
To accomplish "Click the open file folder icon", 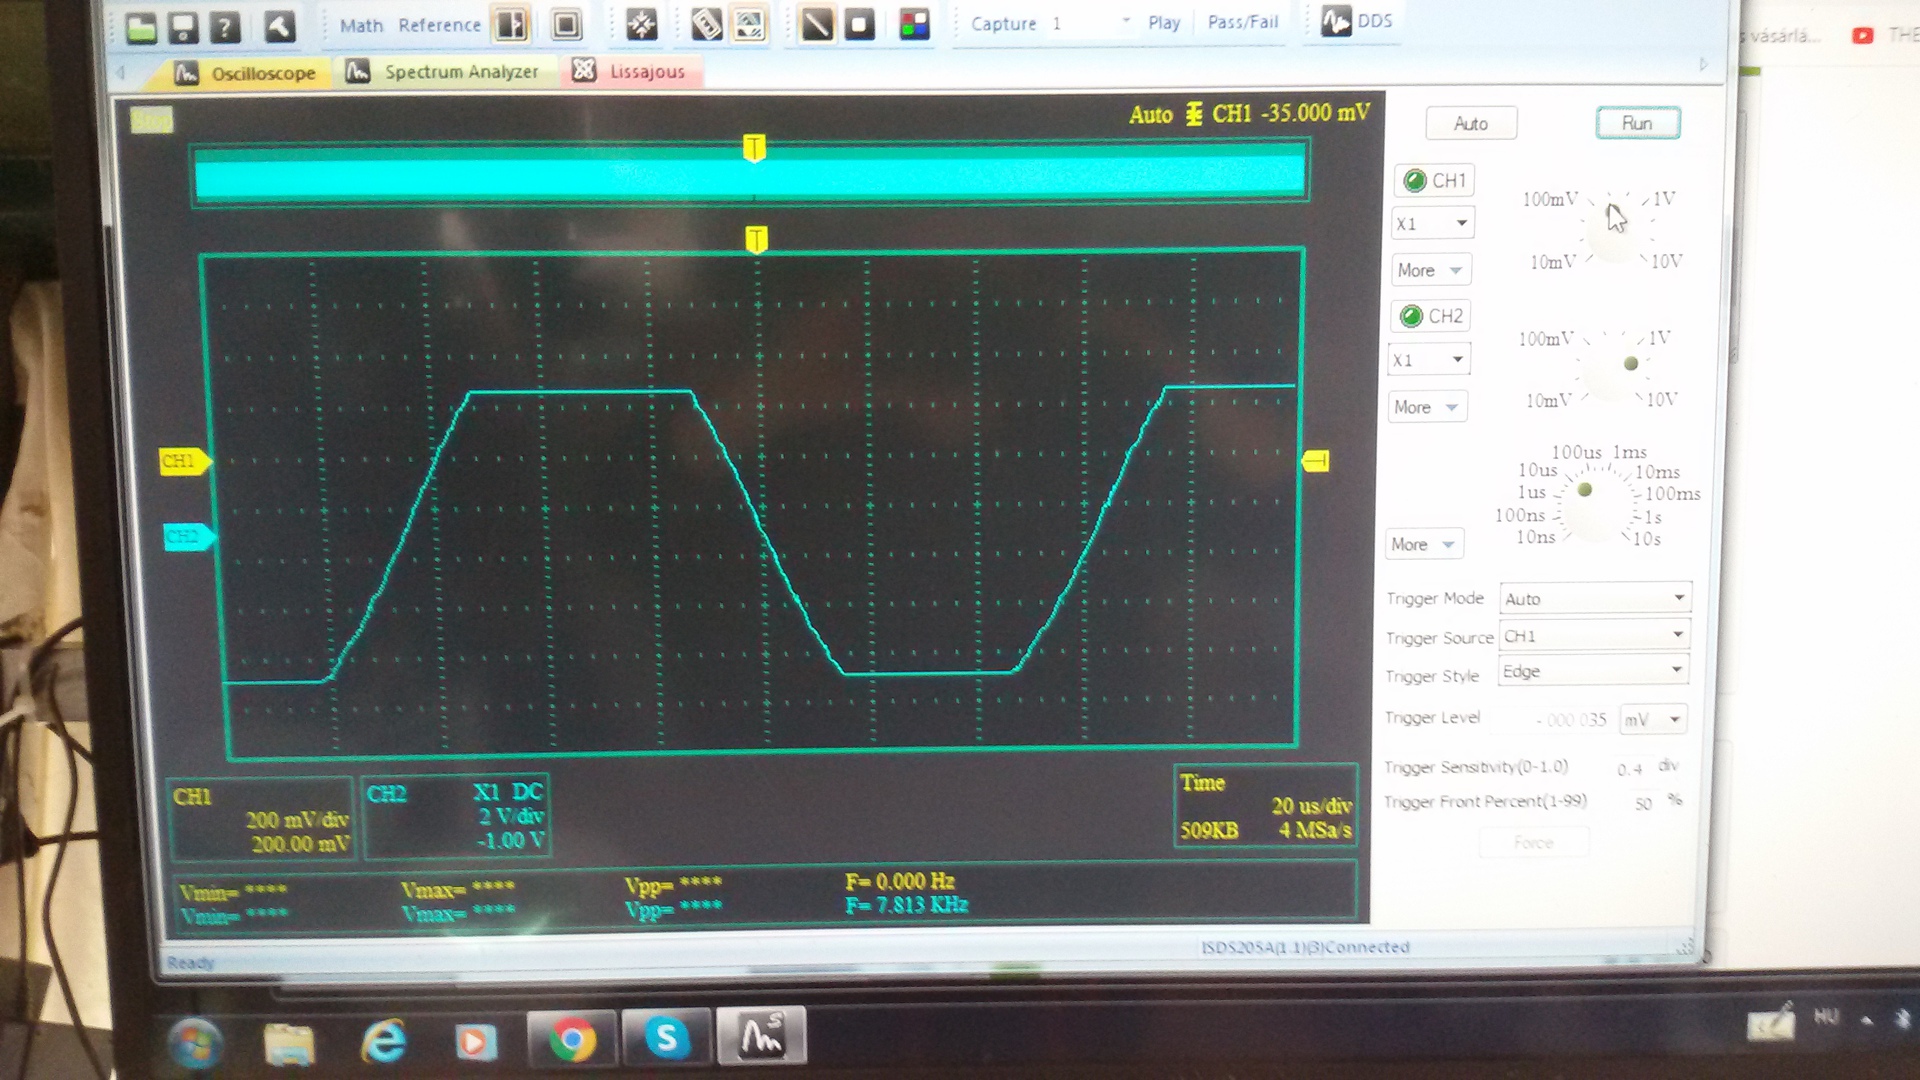I will point(141,27).
